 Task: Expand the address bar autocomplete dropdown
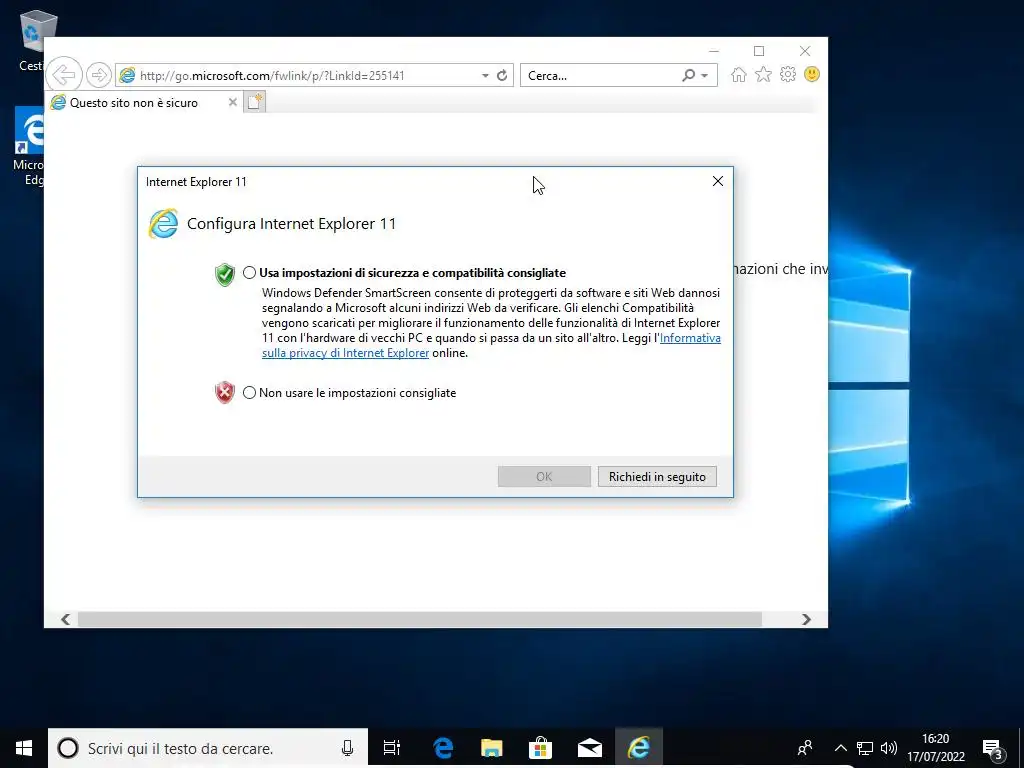pyautogui.click(x=485, y=76)
